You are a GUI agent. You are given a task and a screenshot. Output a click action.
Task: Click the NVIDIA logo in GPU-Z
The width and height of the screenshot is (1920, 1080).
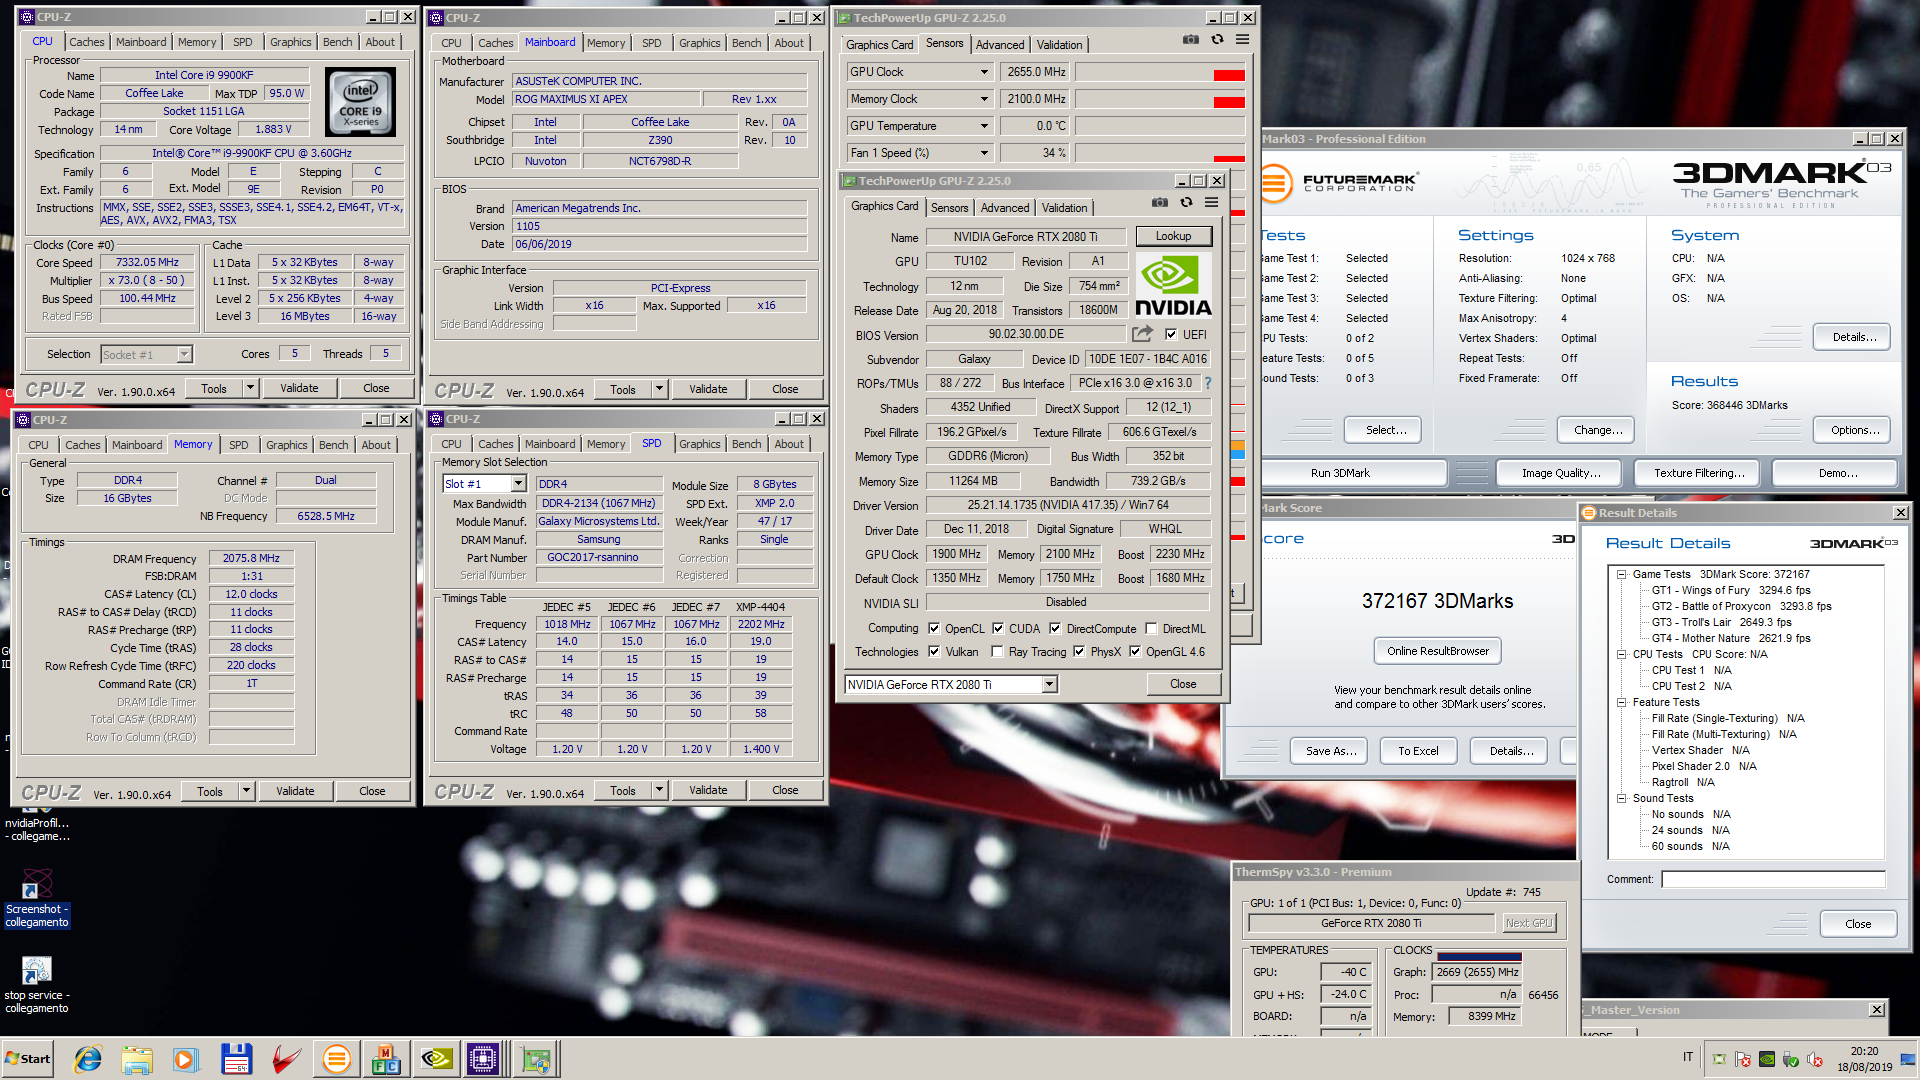coord(1173,284)
